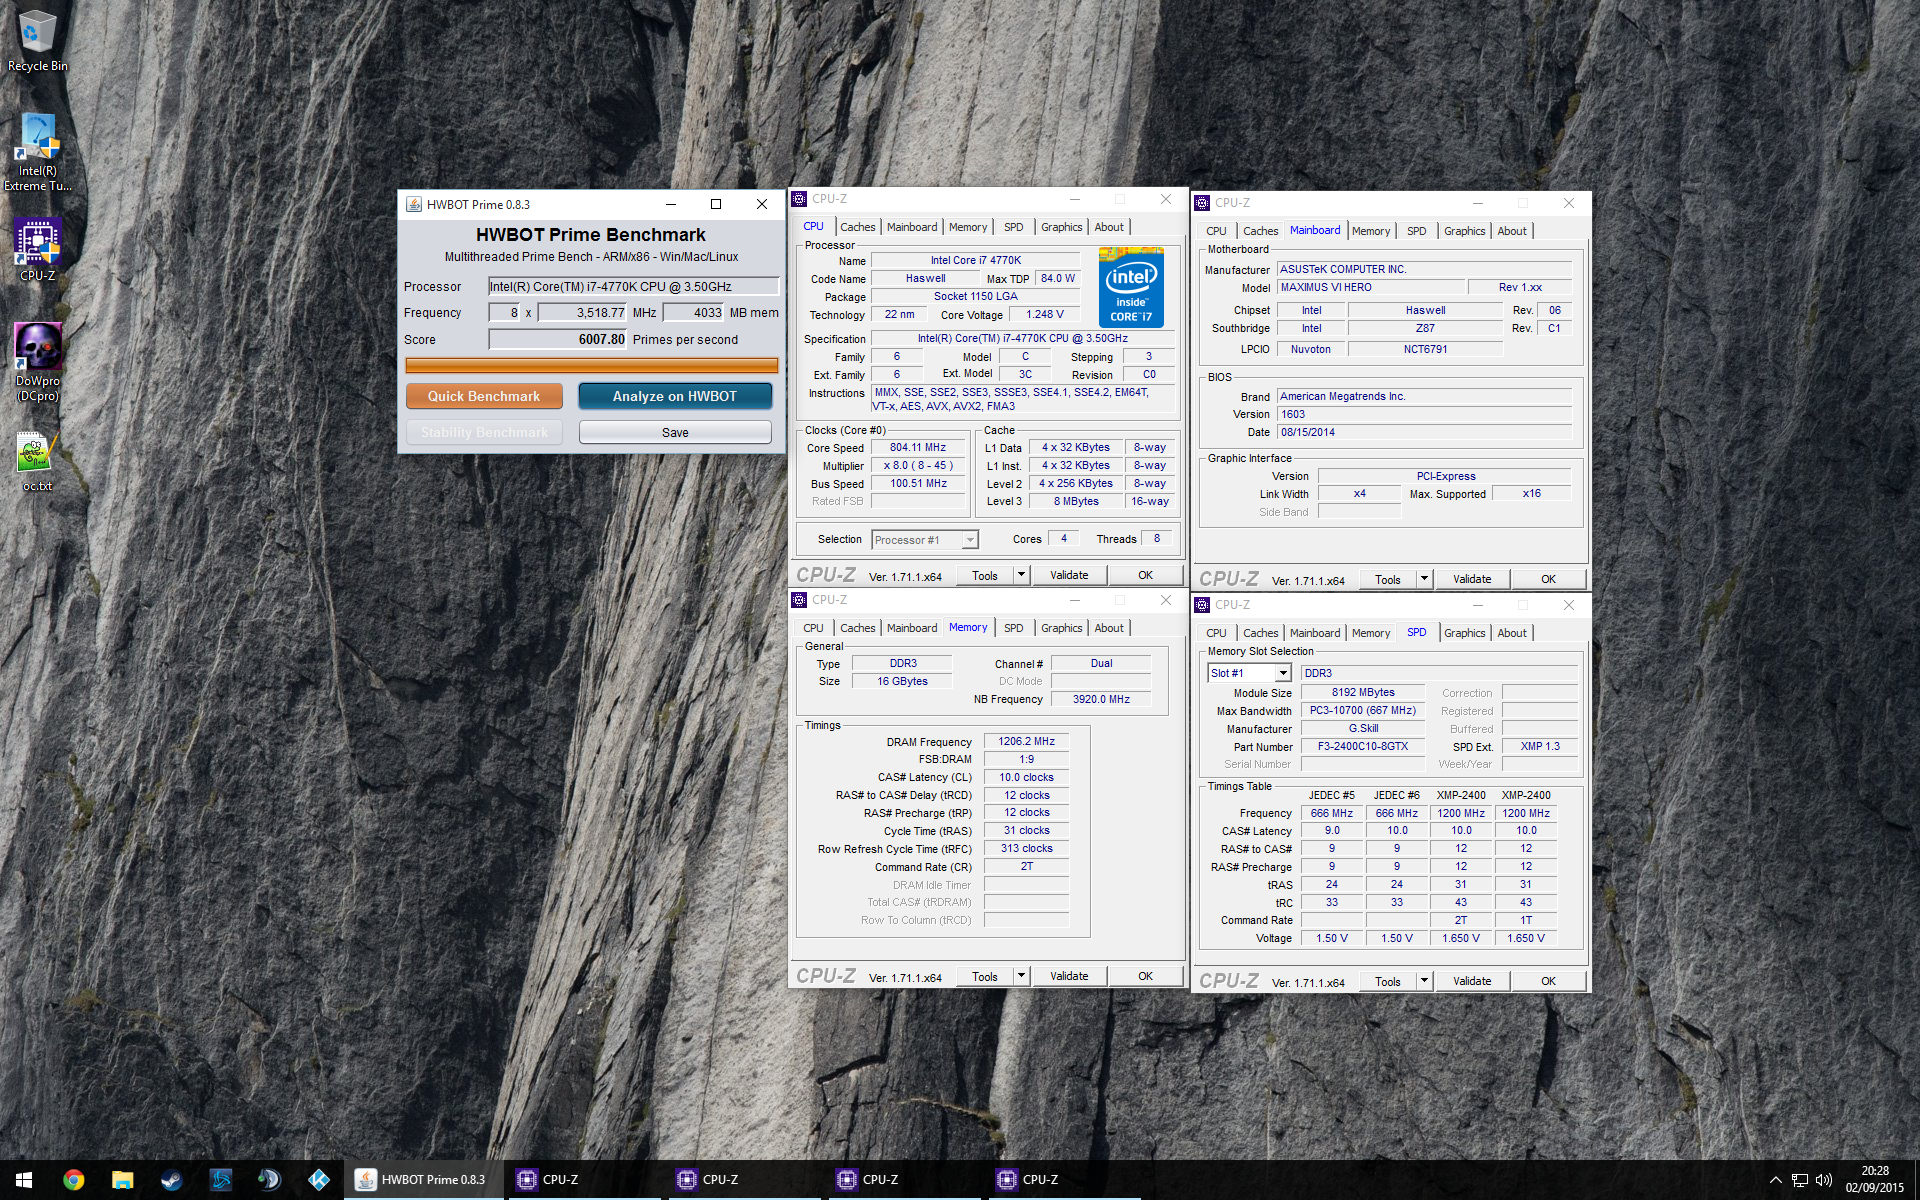Click OK in CPU-Z Memory window
This screenshot has height=1200, width=1920.
coord(1145,976)
